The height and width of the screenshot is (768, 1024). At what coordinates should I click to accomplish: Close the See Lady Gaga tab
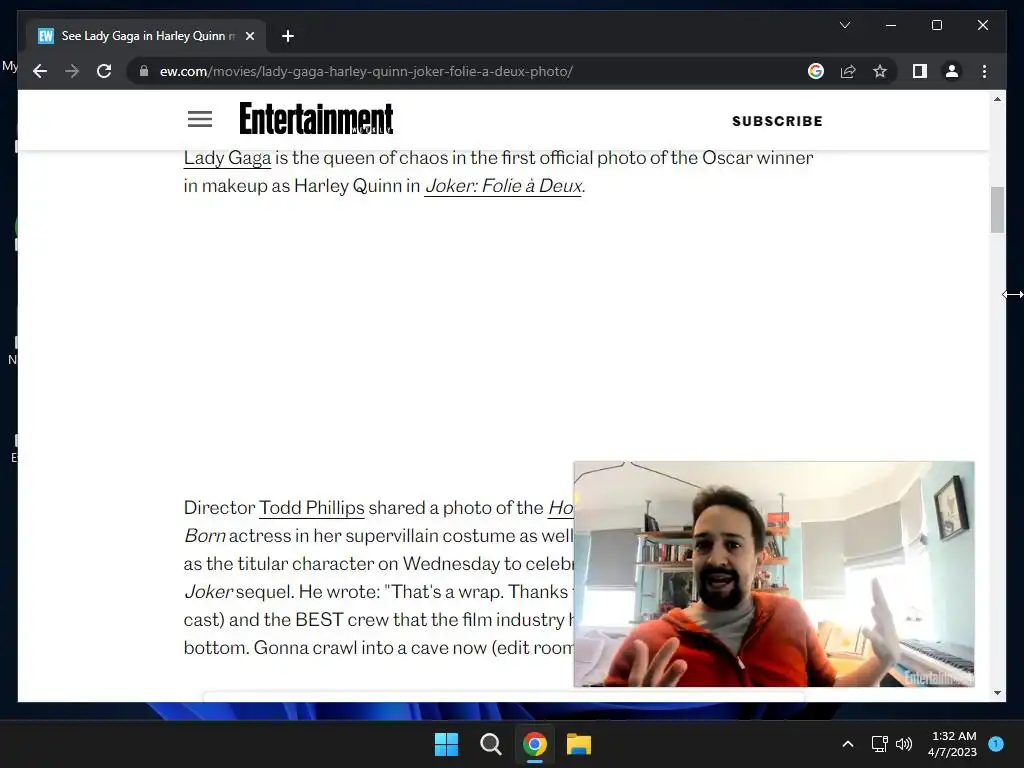[249, 36]
